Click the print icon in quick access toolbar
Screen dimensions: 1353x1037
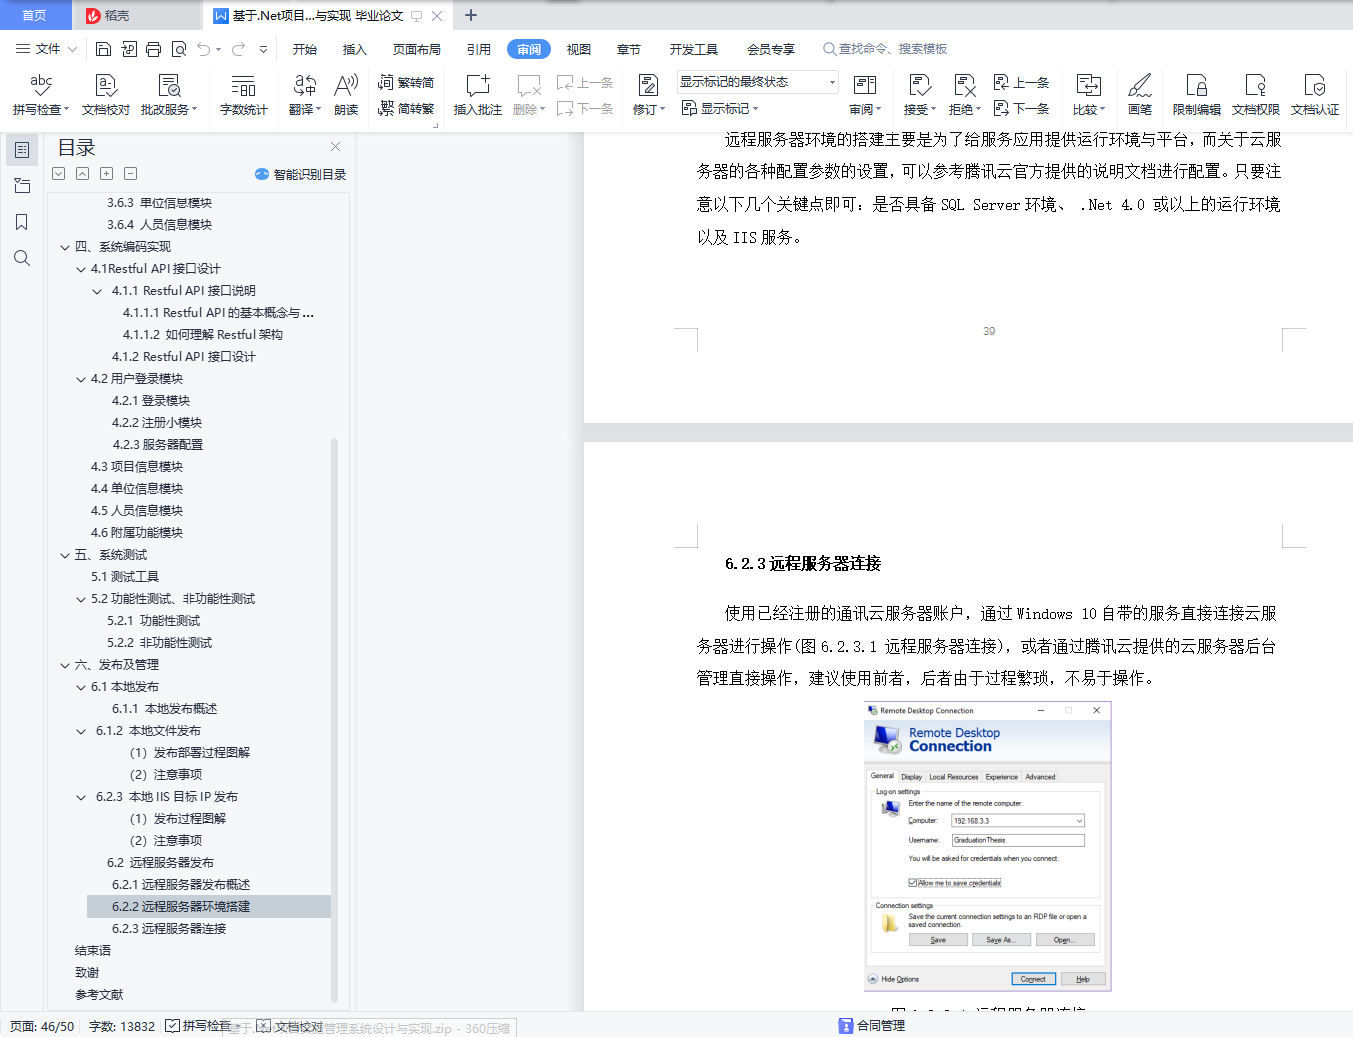tap(153, 49)
